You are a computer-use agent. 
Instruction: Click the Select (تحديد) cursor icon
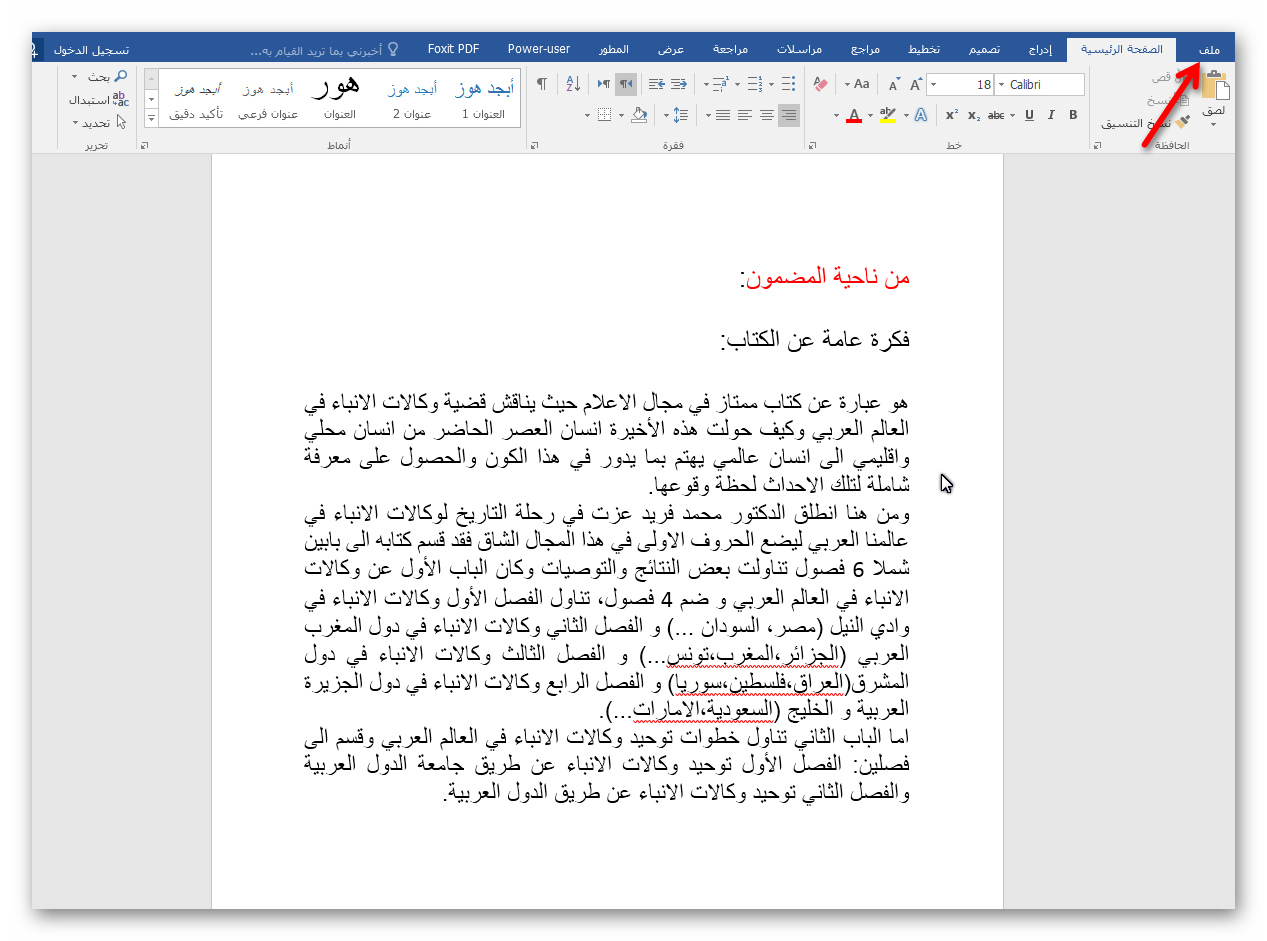121,122
